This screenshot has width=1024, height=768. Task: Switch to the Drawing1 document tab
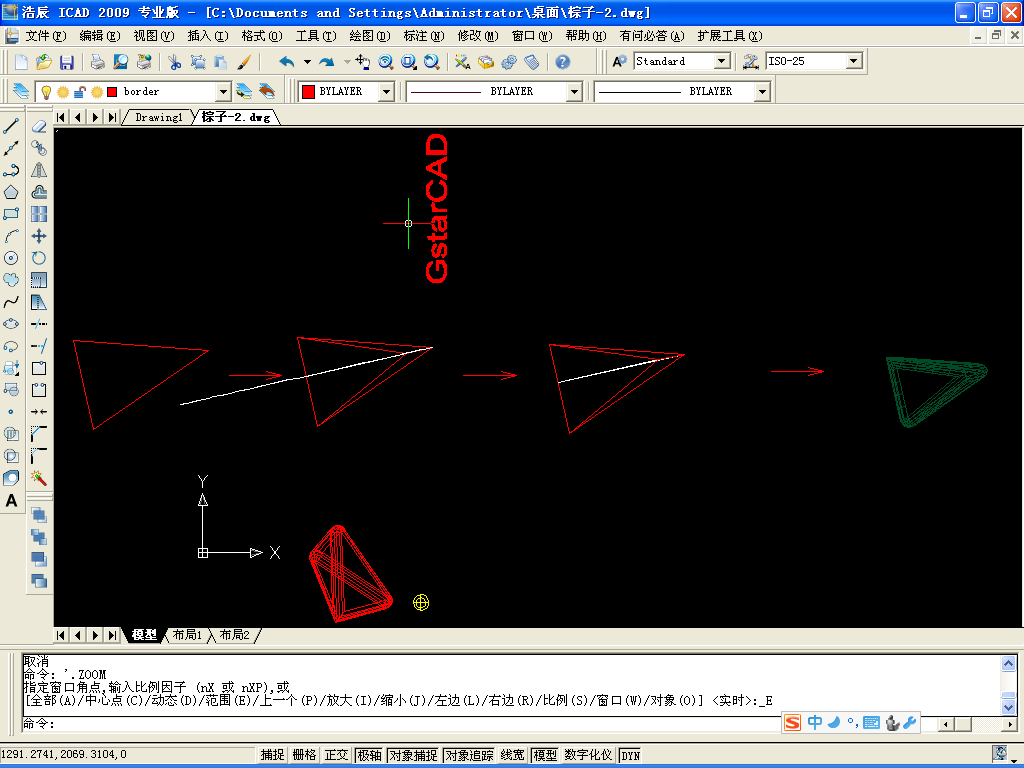pyautogui.click(x=159, y=118)
